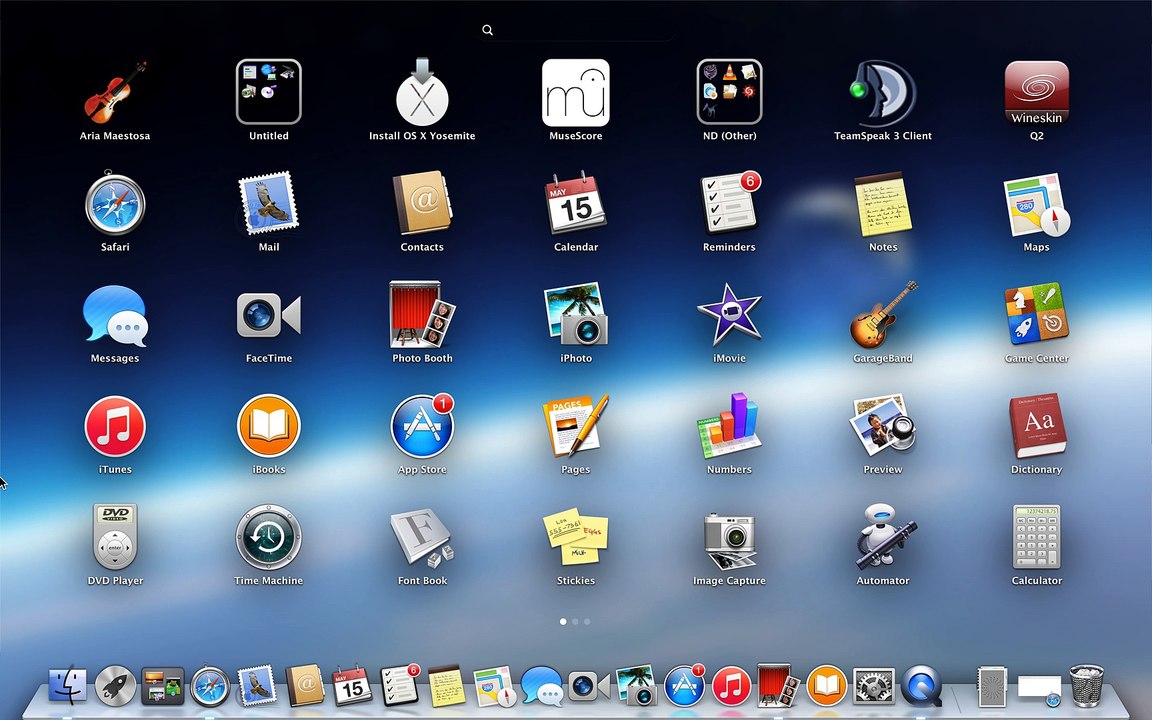This screenshot has width=1152, height=720.
Task: Open Messages in the Launchpad grid
Action: pyautogui.click(x=115, y=316)
